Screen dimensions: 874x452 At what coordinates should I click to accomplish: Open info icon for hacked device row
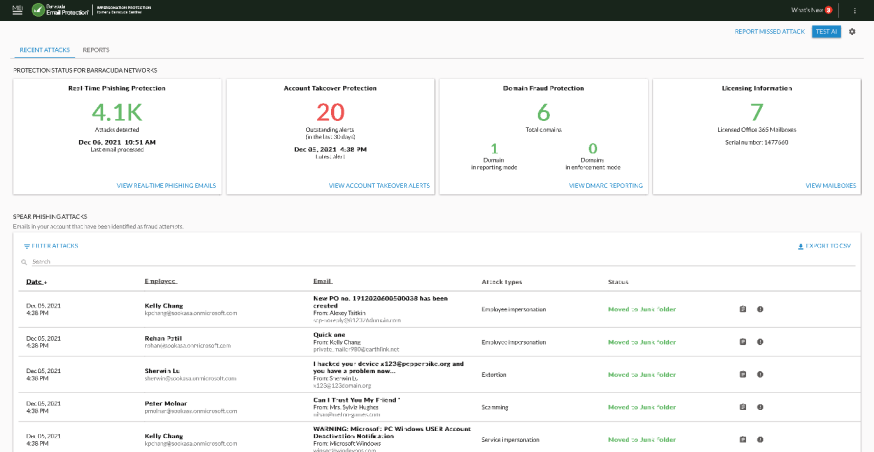(x=760, y=375)
